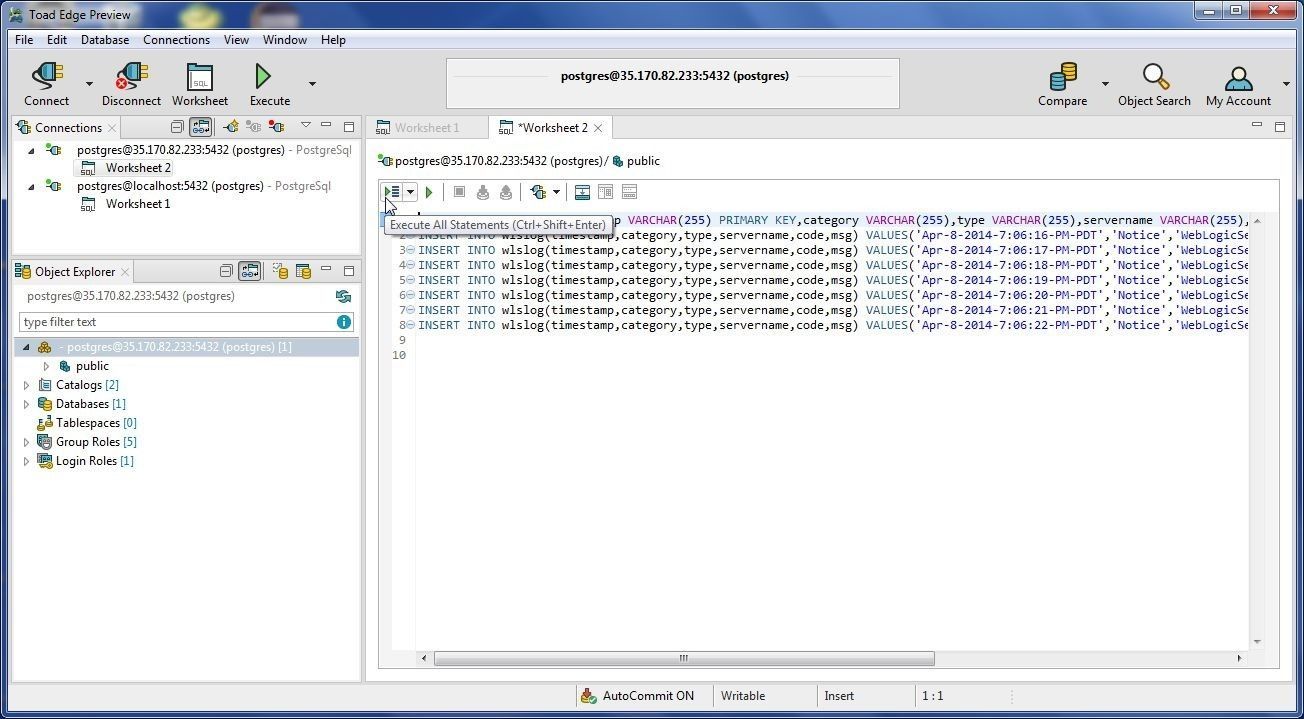Click the greyed plug icon in Connections panel
Image resolution: width=1304 pixels, height=719 pixels.
tap(253, 127)
